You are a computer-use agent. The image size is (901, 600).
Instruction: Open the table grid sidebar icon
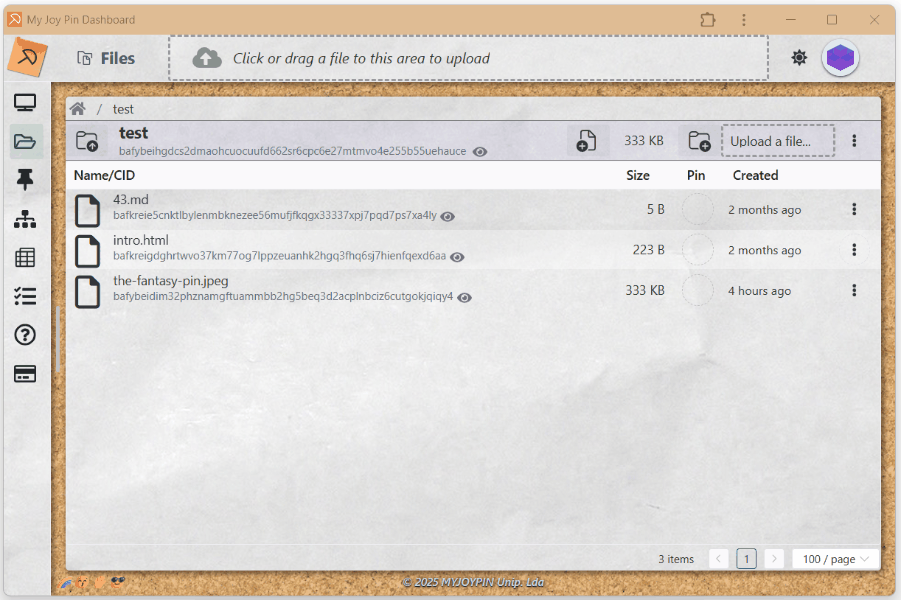click(x=25, y=257)
